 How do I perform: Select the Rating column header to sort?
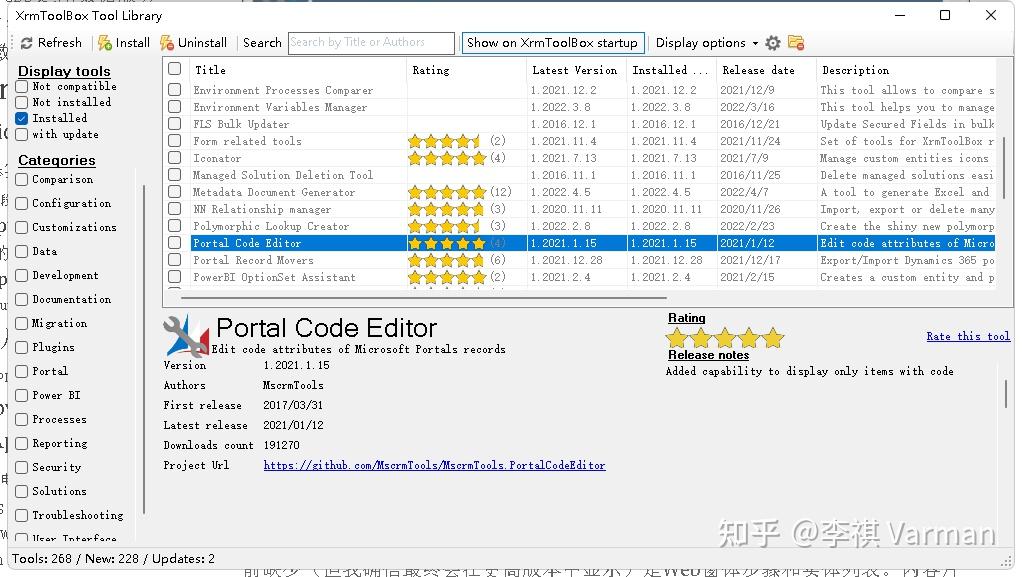(x=431, y=70)
